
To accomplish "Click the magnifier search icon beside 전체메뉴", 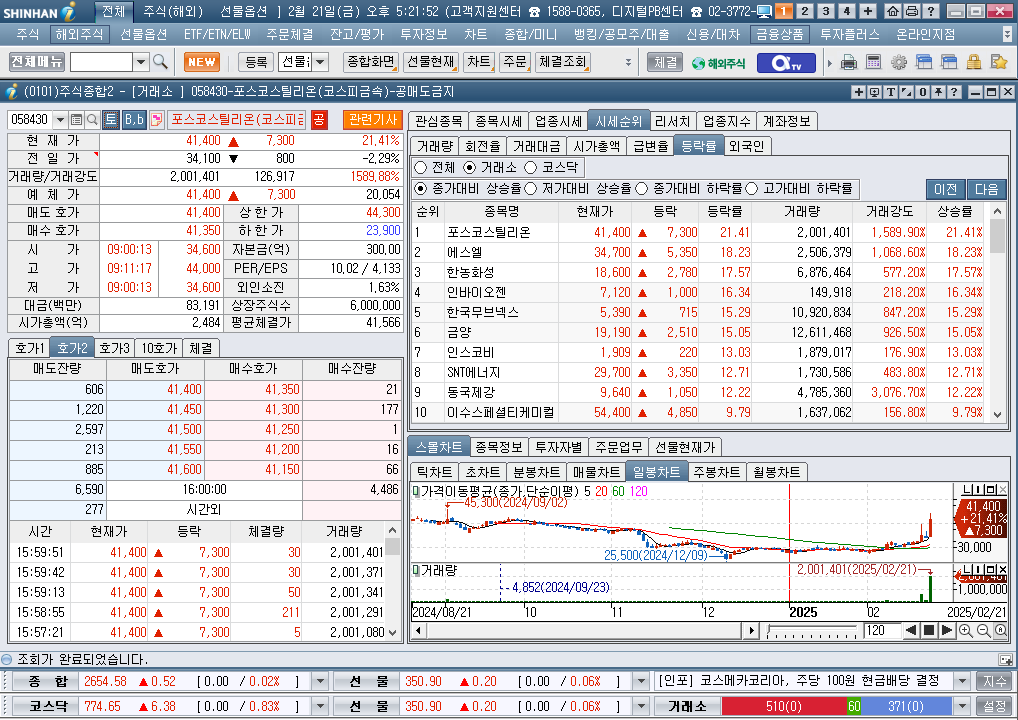I will click(x=160, y=62).
